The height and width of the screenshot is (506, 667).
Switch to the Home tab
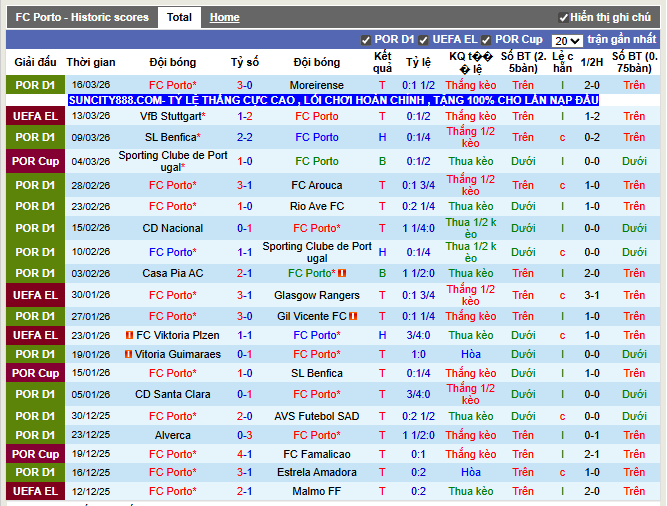(x=224, y=17)
